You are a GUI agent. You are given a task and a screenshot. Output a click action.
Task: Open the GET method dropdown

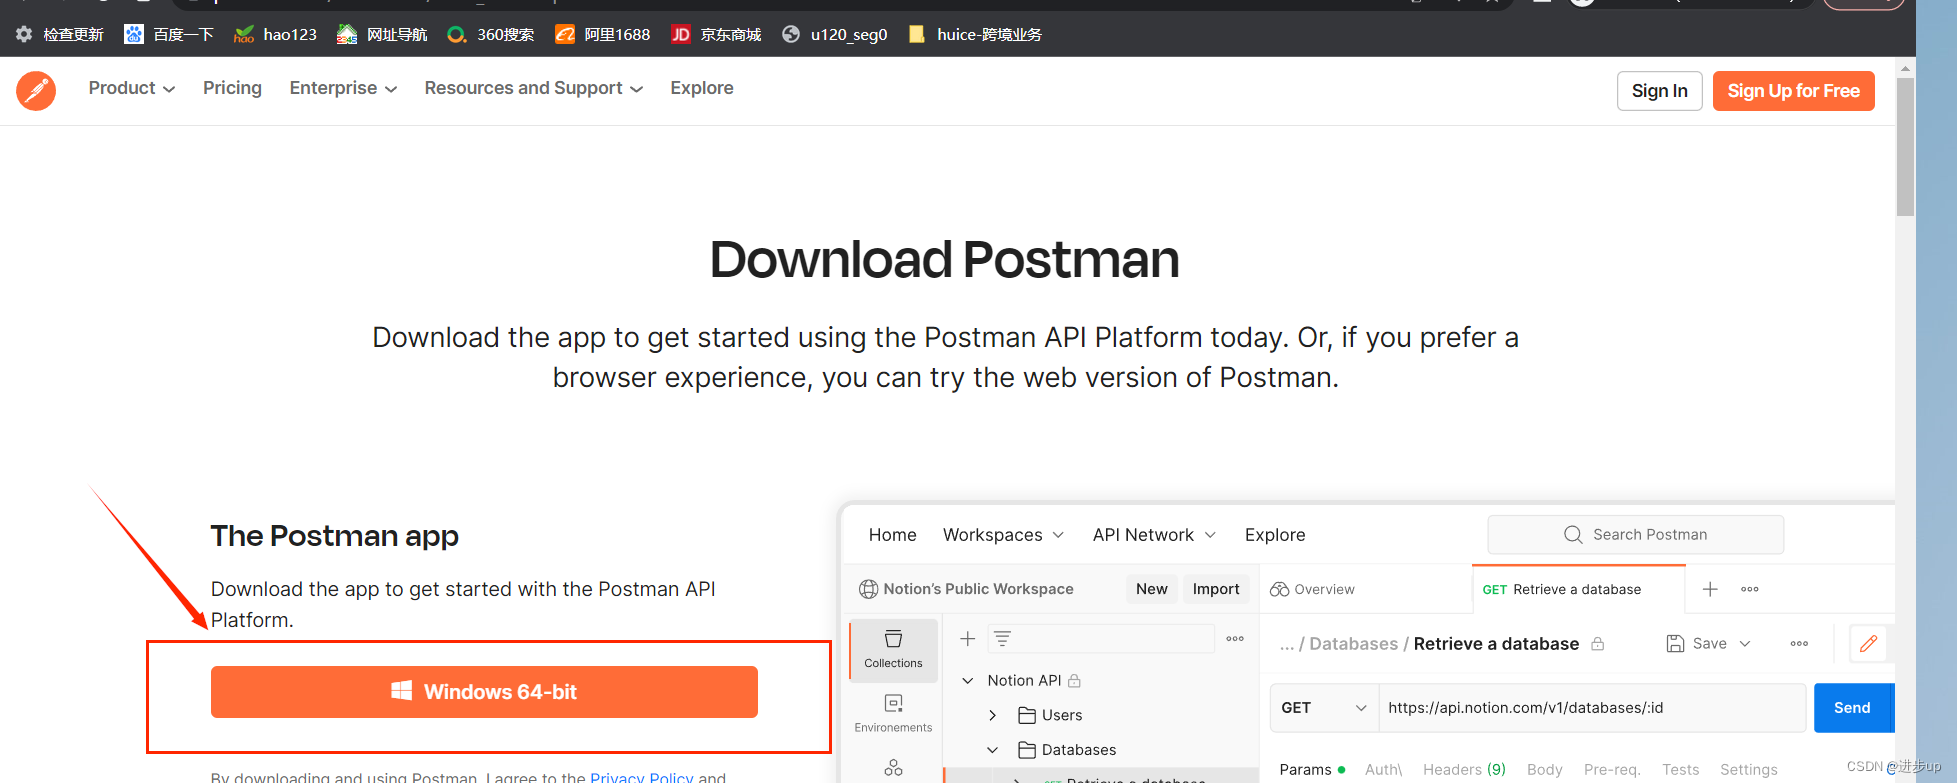[x=1324, y=708]
